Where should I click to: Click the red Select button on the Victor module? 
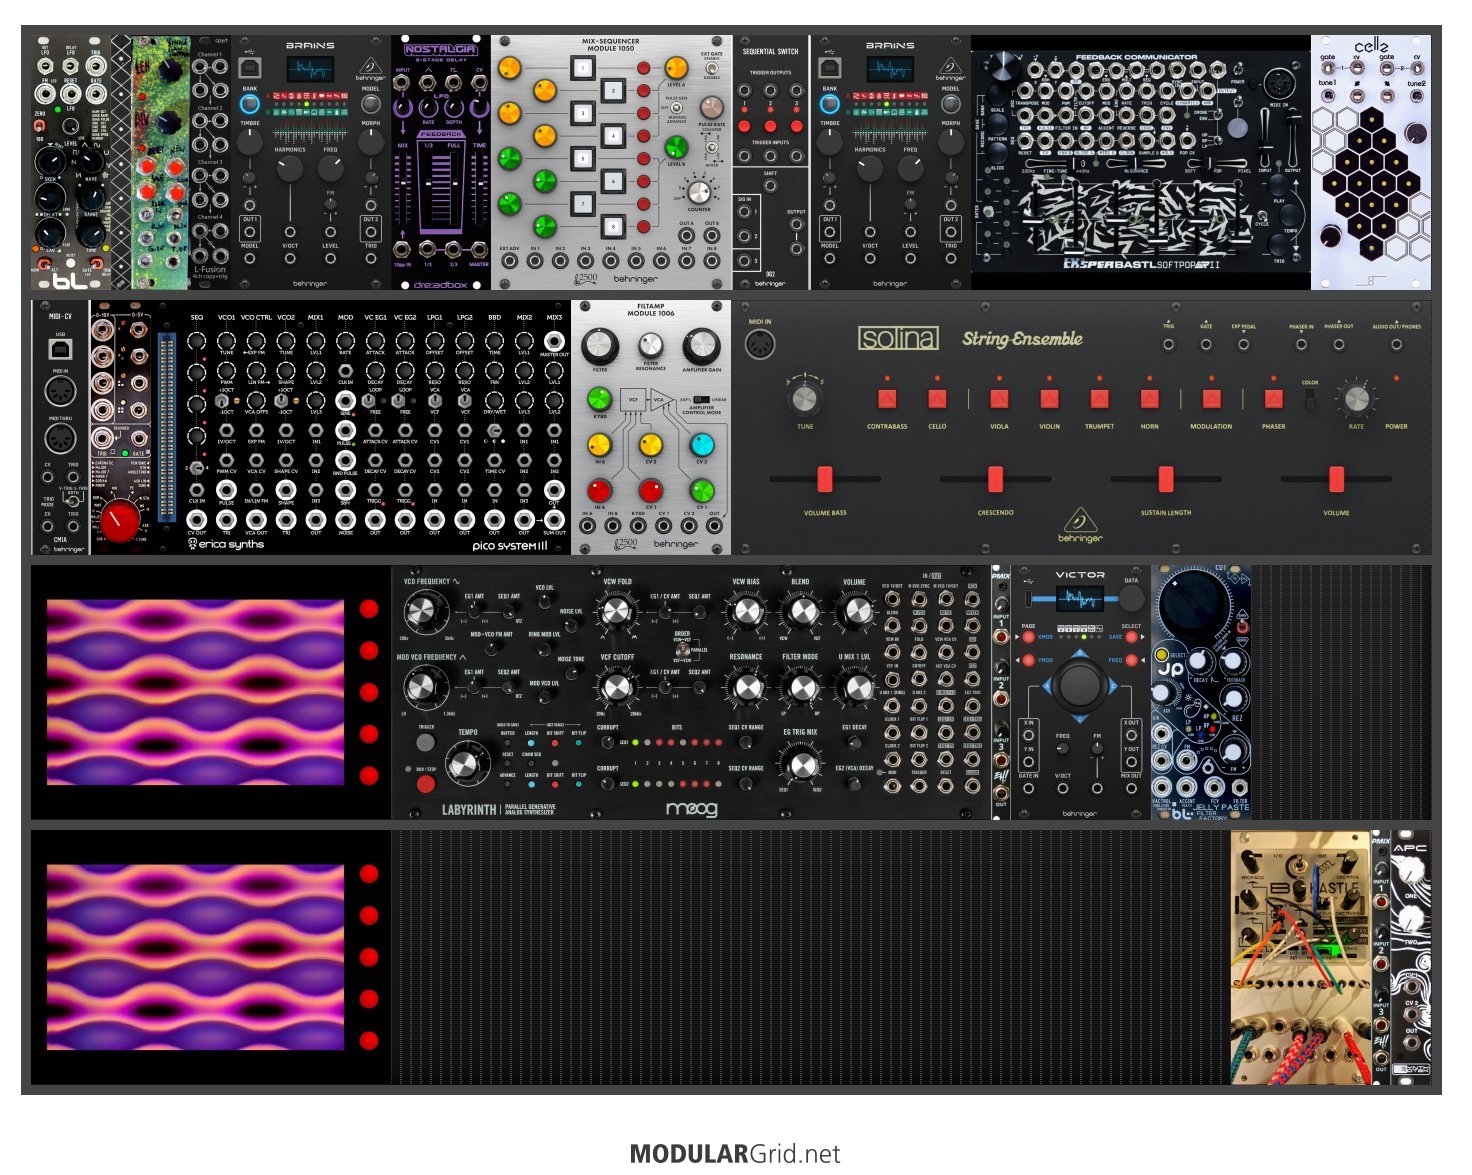coord(1131,637)
